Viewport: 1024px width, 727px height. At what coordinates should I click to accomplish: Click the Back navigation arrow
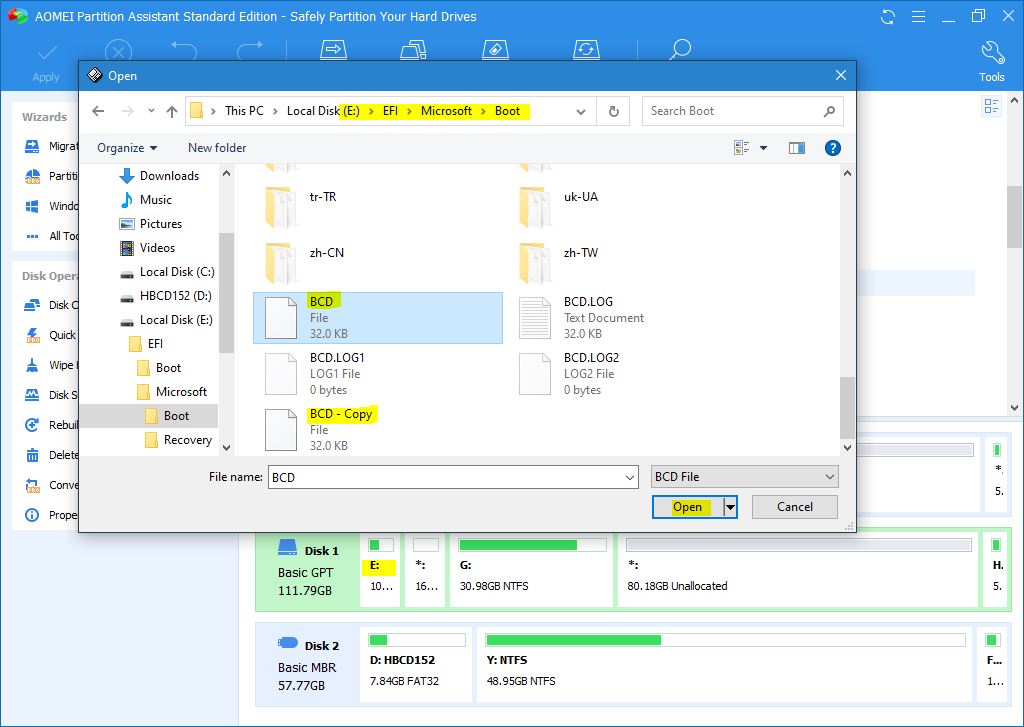[98, 111]
